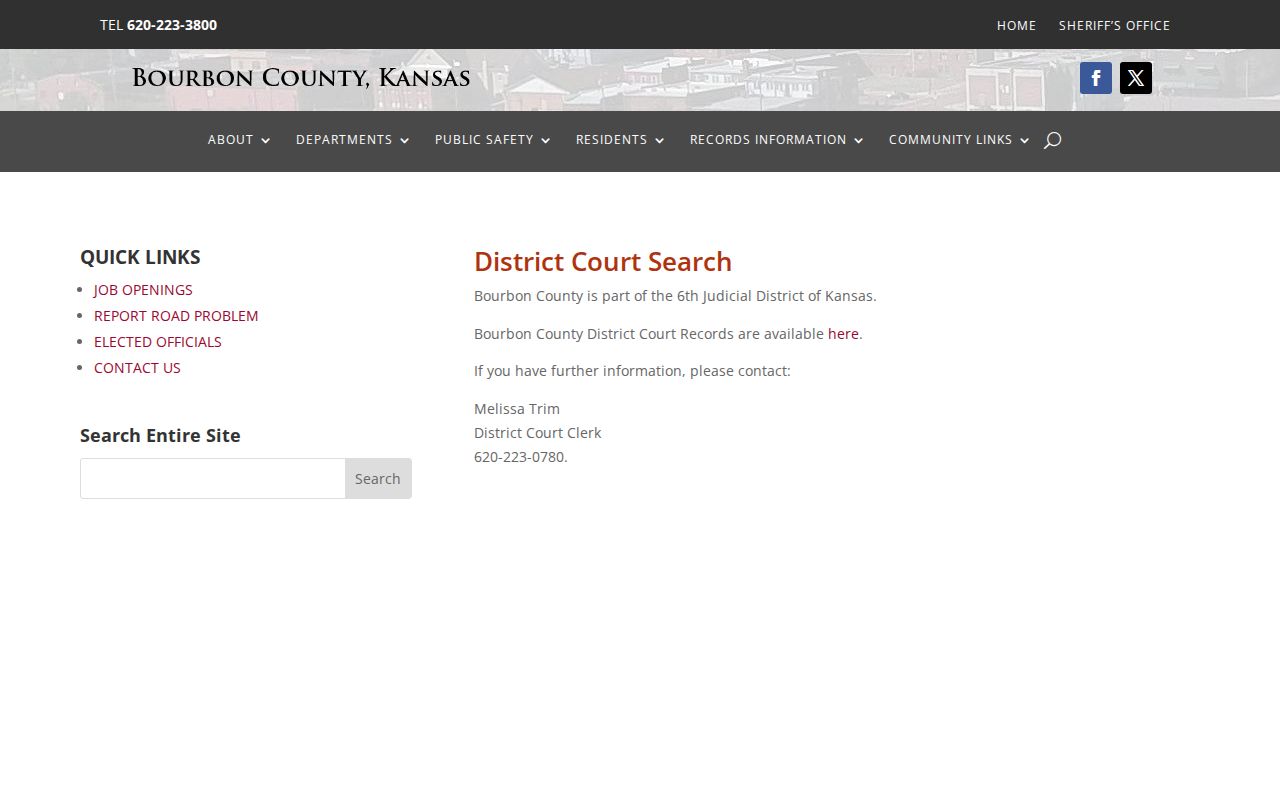Image resolution: width=1280 pixels, height=800 pixels.
Task: Click the 6th Judicial District sentence
Action: coord(675,296)
